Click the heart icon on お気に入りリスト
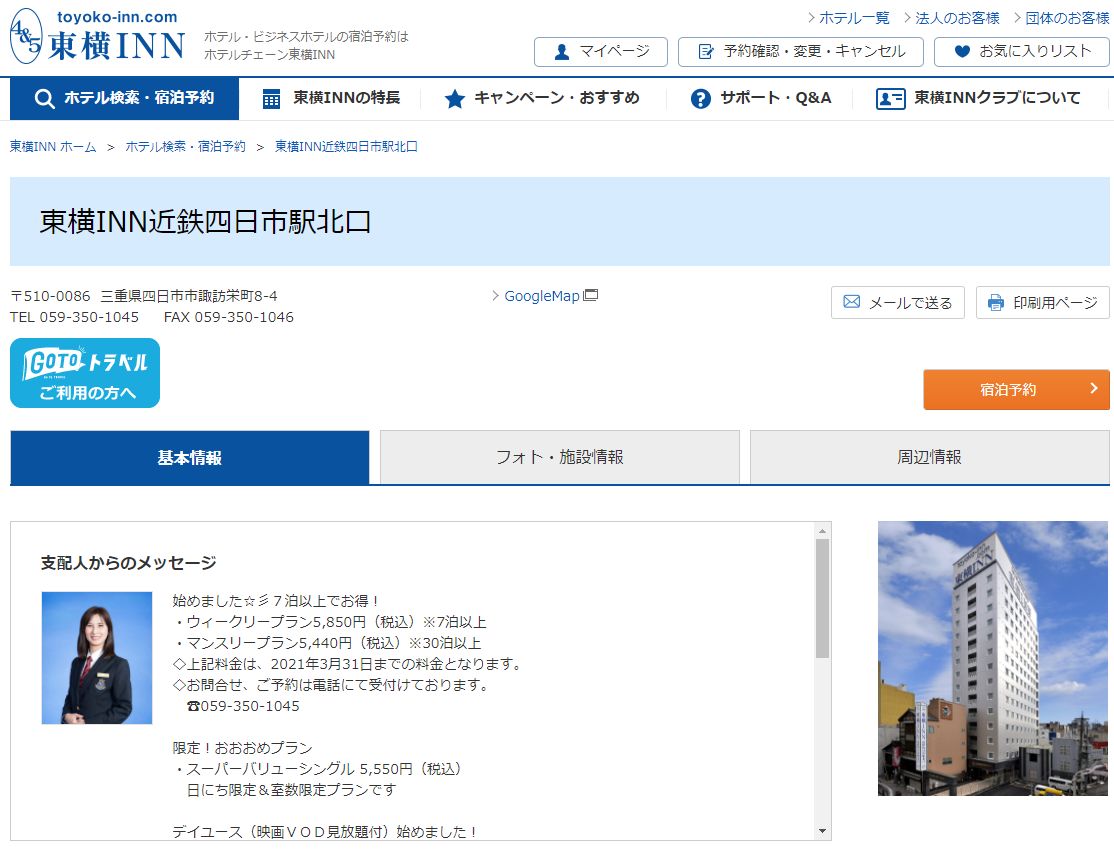The height and width of the screenshot is (851, 1114). [962, 51]
